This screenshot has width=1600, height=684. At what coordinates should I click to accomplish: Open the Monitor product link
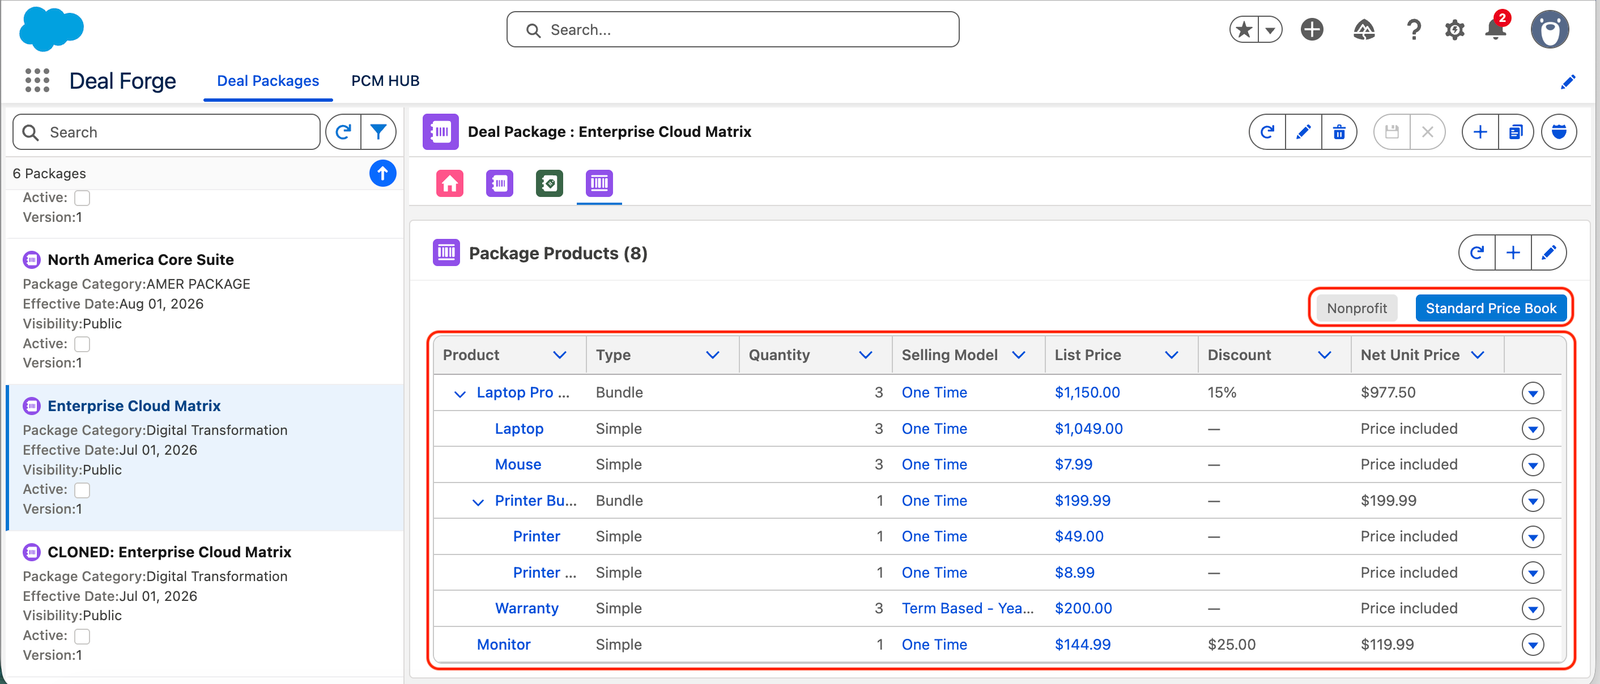pos(504,645)
